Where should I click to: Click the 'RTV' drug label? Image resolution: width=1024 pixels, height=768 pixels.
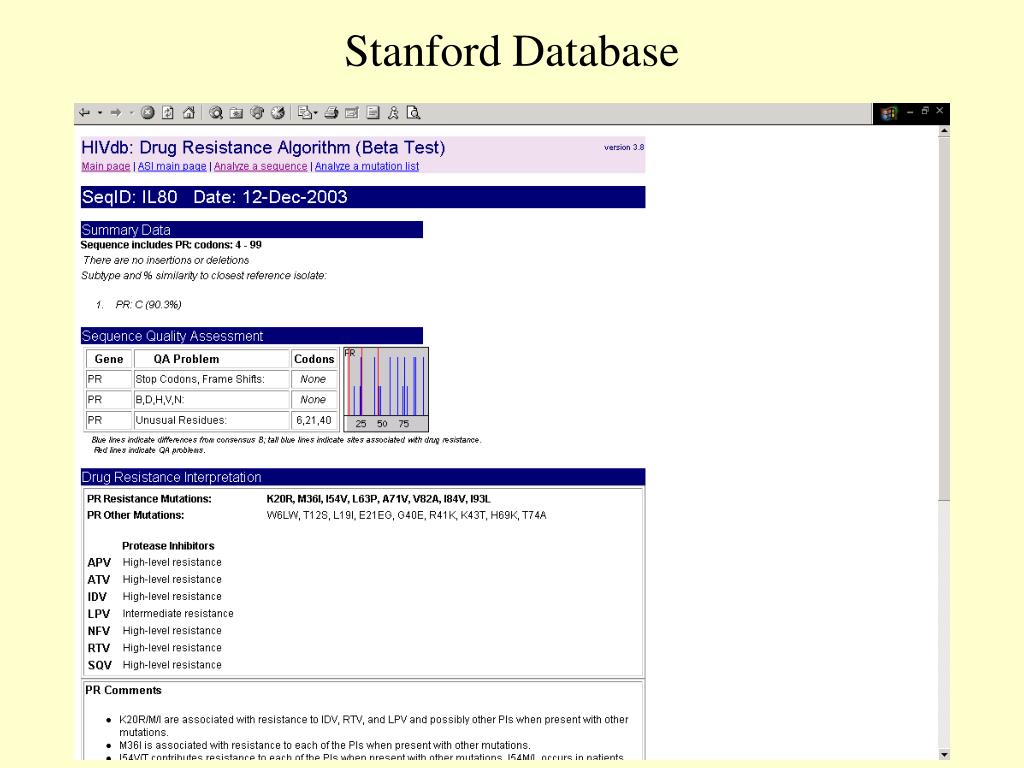pos(99,648)
